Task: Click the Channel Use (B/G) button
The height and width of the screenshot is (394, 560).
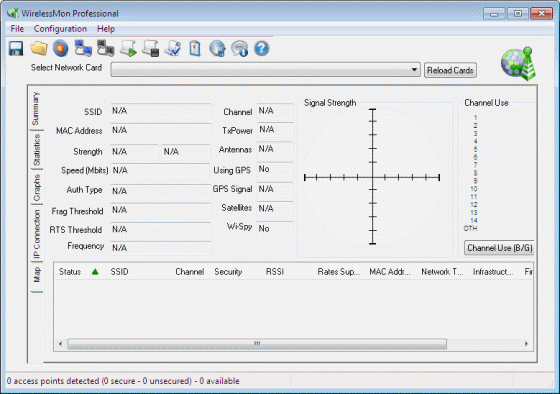Action: tap(499, 248)
